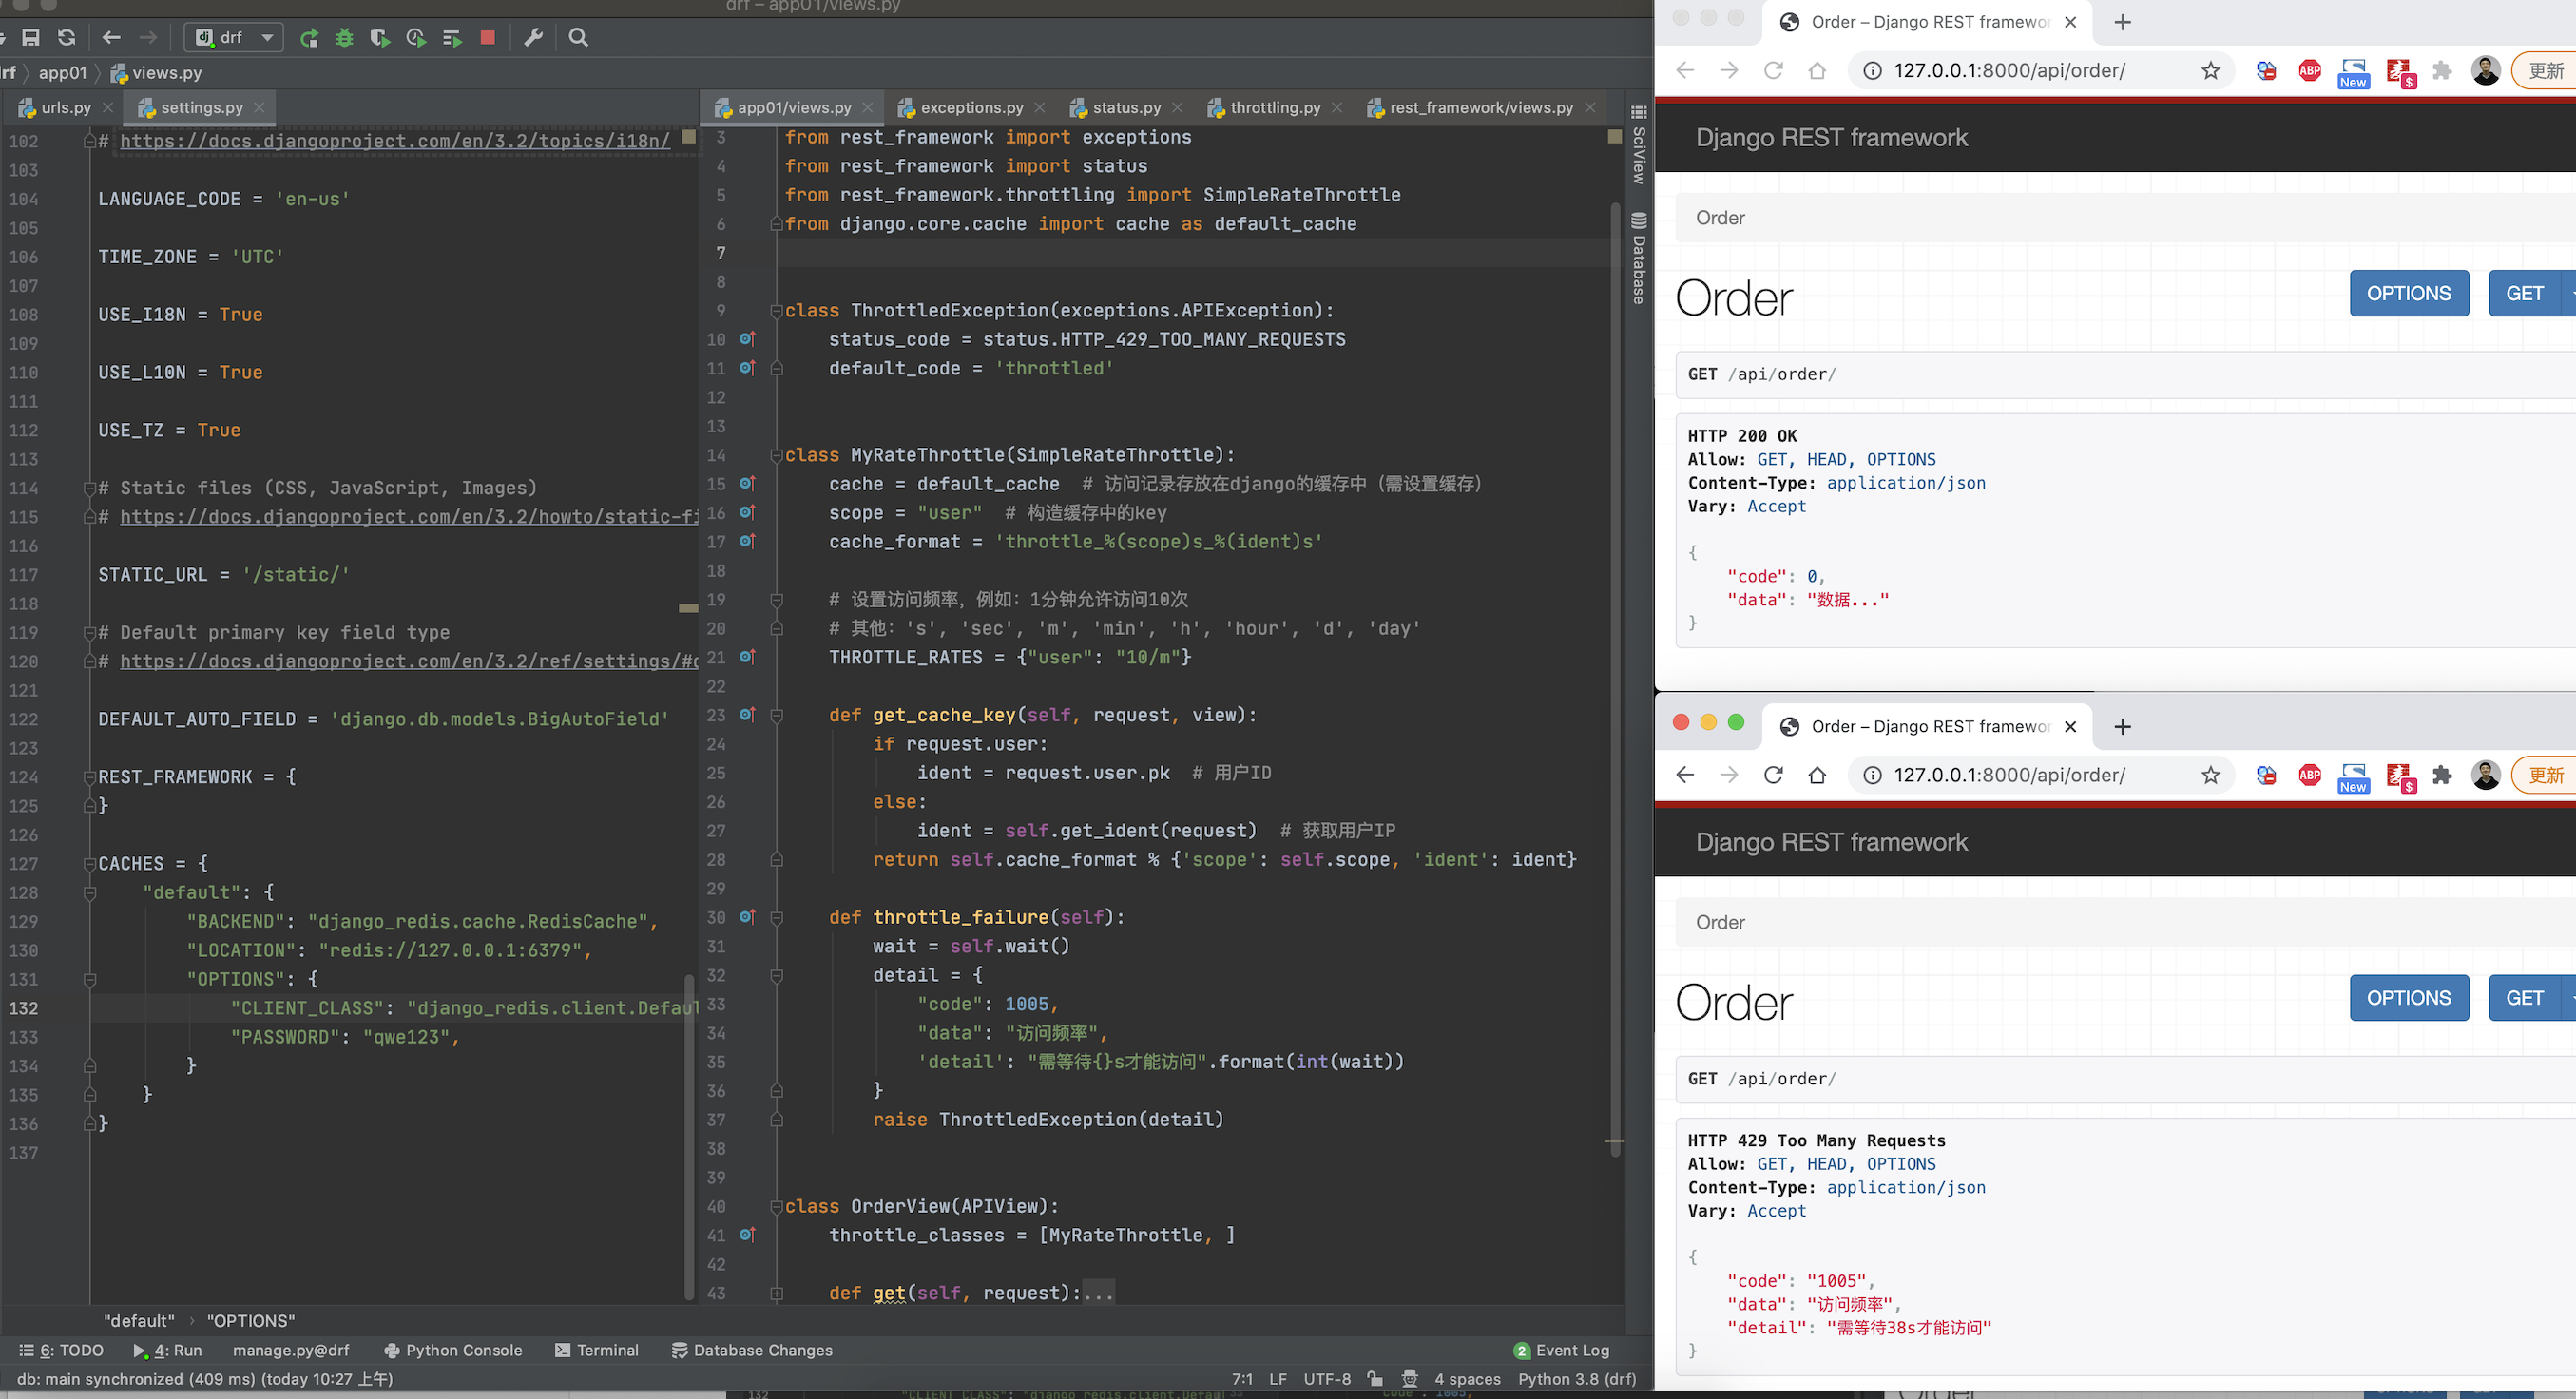Reload page in bottom browser window
This screenshot has width=2576, height=1399.
click(1773, 775)
